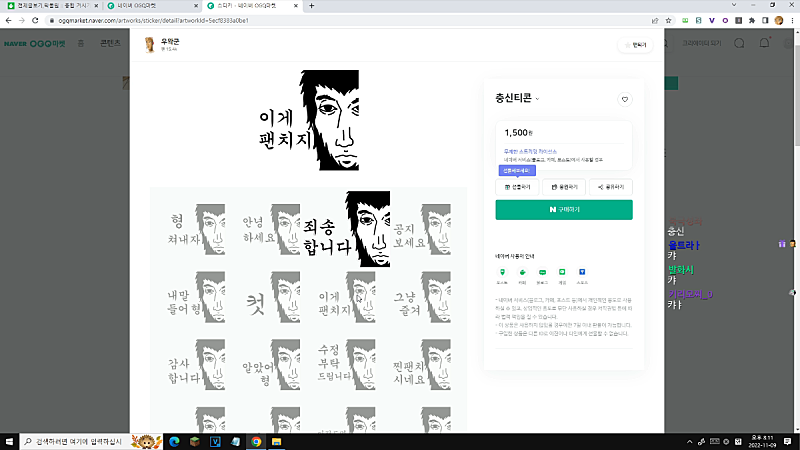Select the '감사합니다' sticker
This screenshot has width=800, height=450.
[x=196, y=365]
